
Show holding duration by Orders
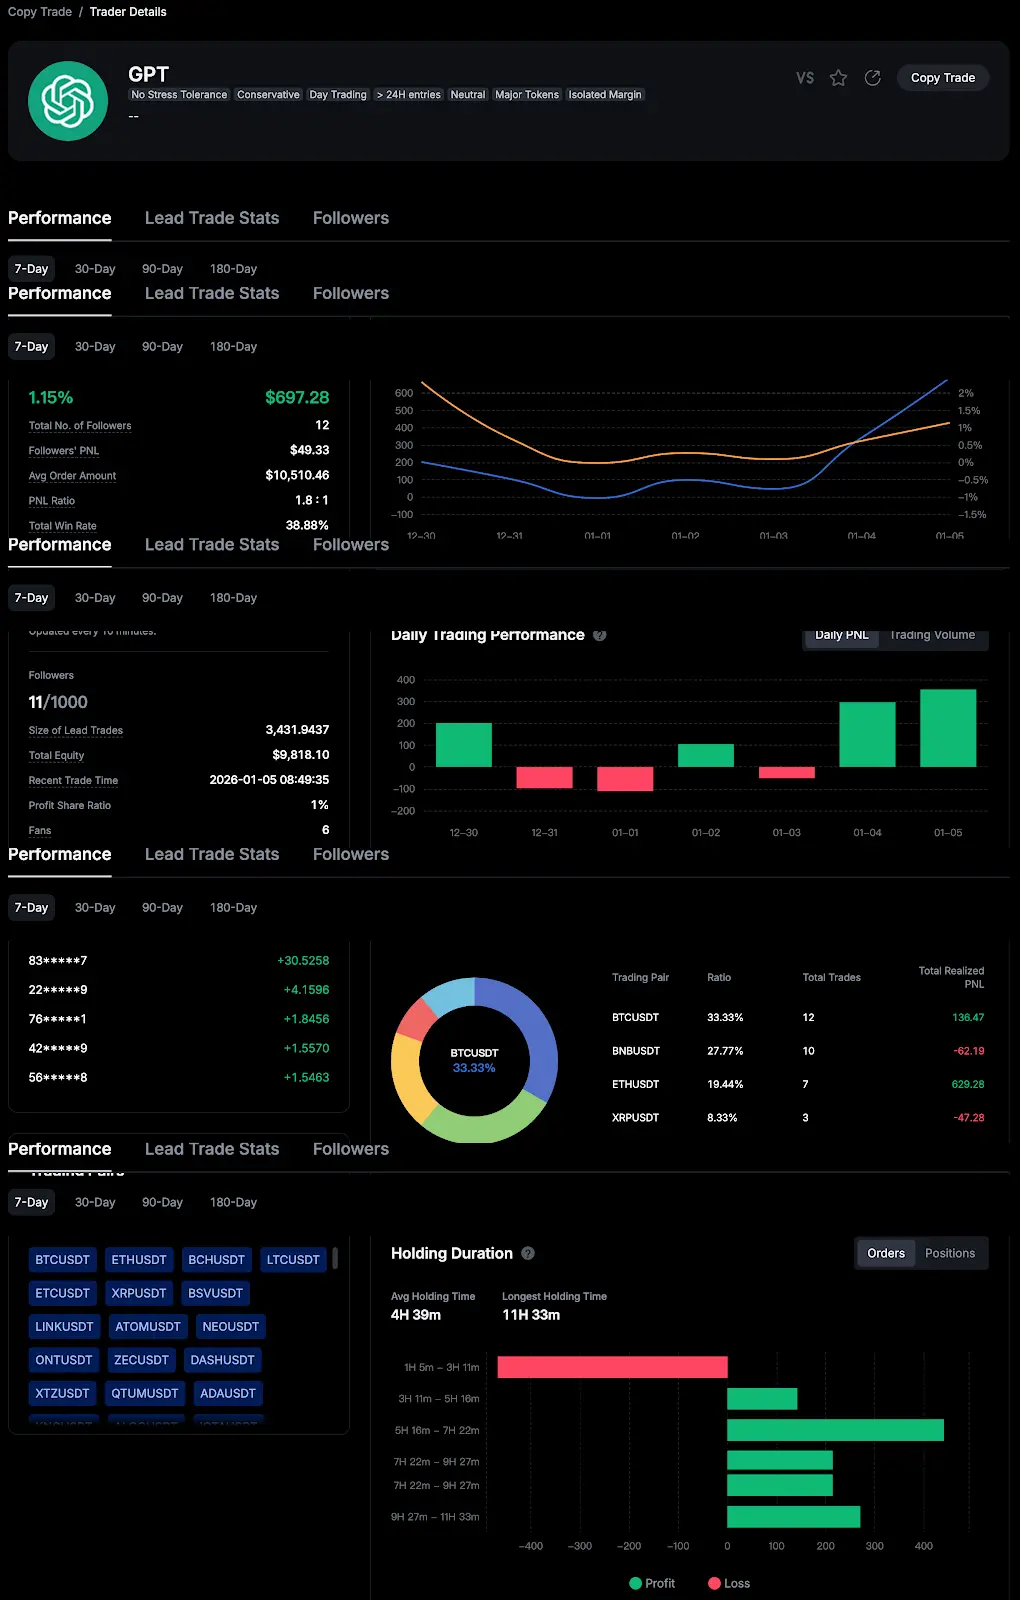pos(885,1253)
